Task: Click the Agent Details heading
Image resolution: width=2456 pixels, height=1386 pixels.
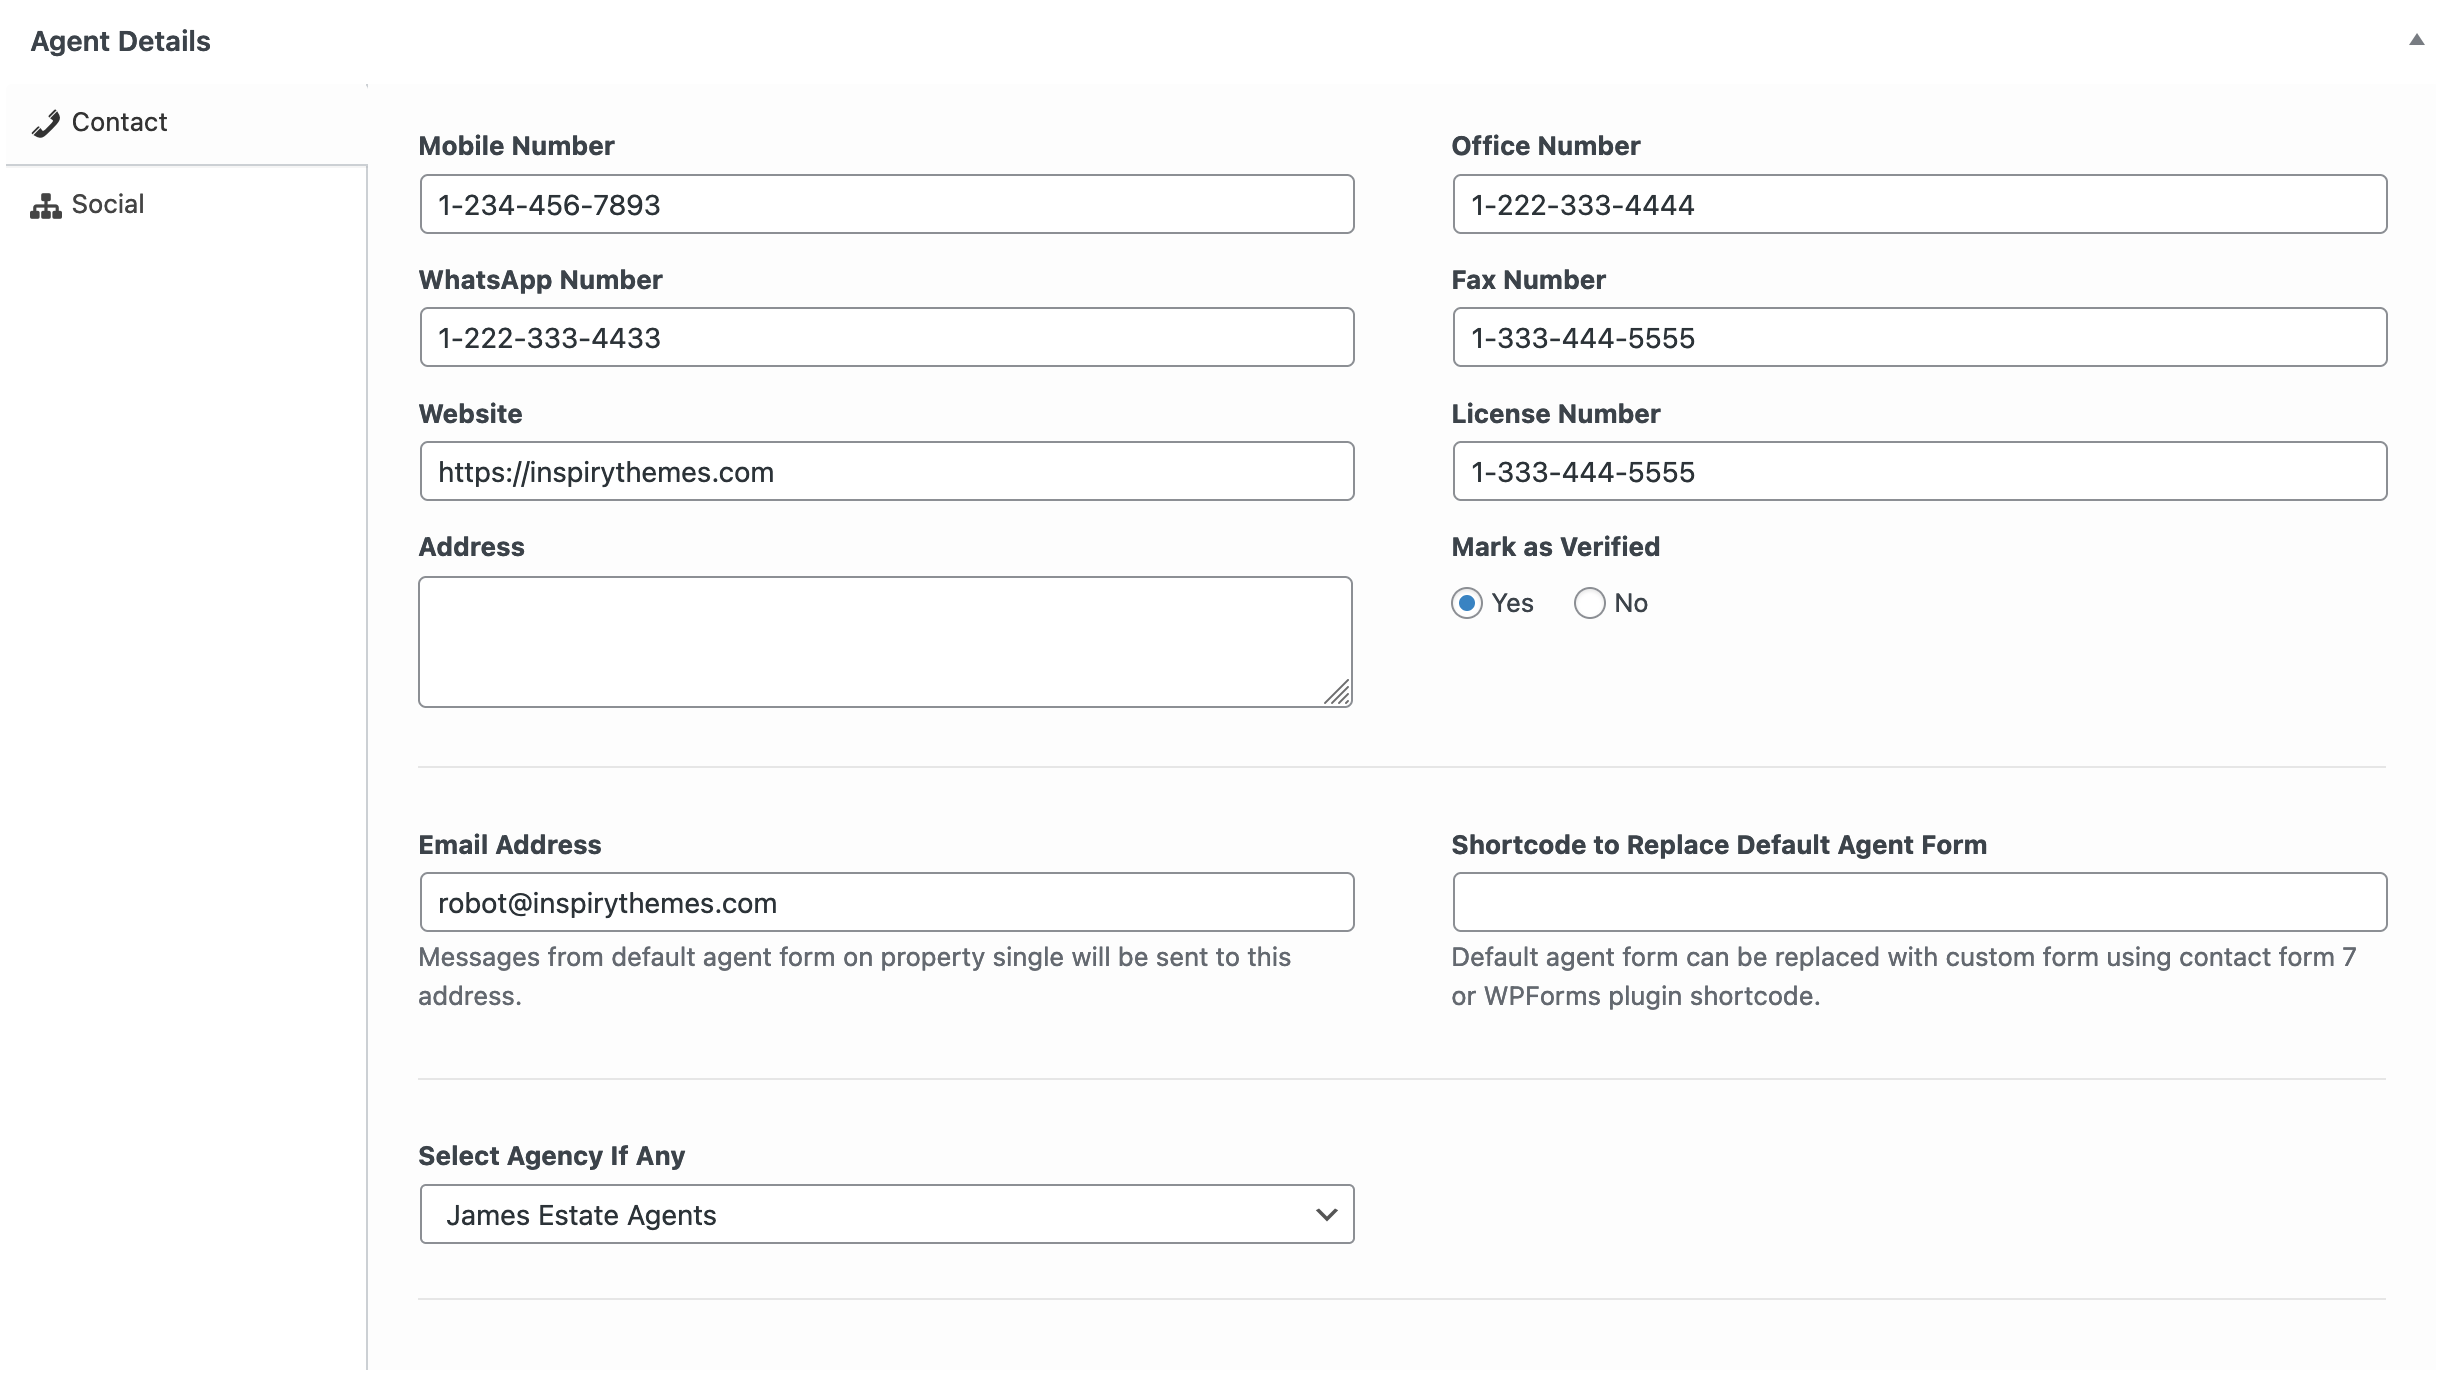Action: point(121,41)
